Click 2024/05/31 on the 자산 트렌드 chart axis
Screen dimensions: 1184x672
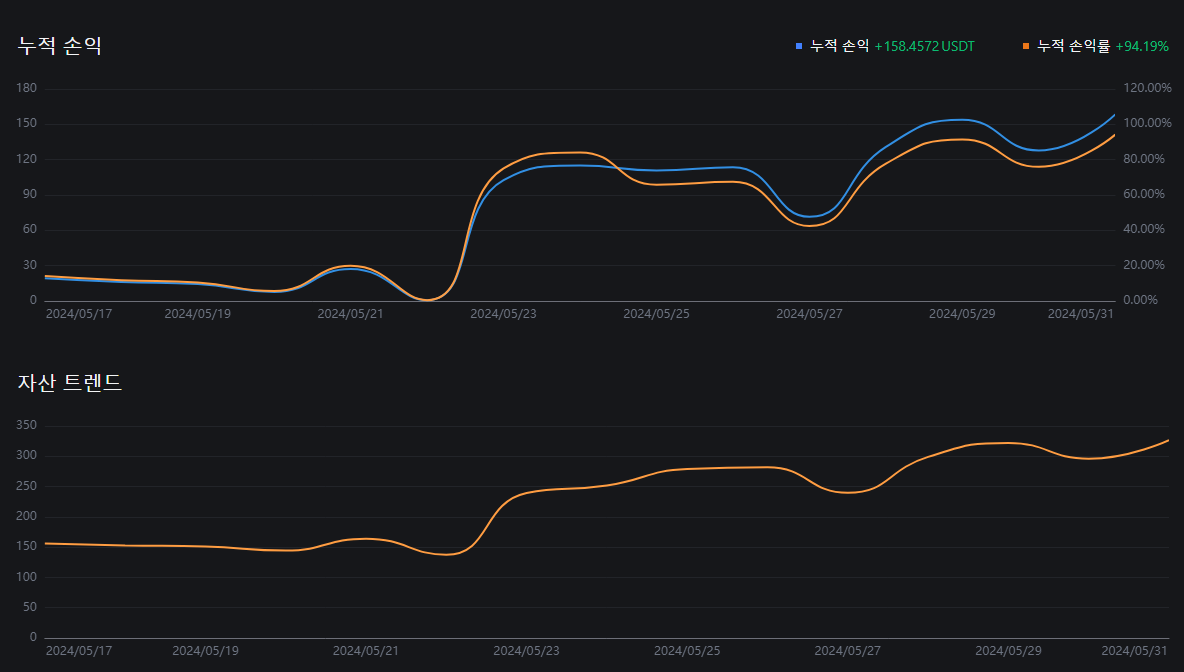click(x=1135, y=650)
